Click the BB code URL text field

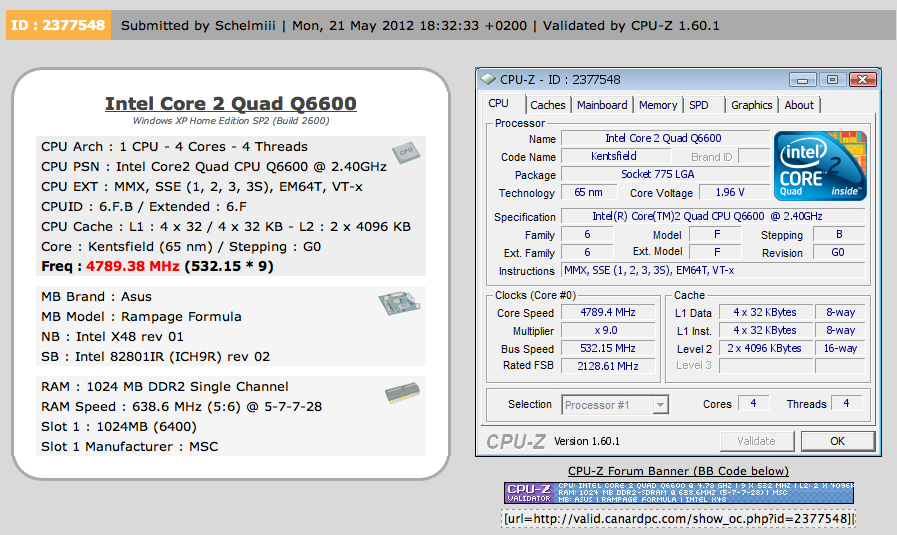tap(678, 518)
